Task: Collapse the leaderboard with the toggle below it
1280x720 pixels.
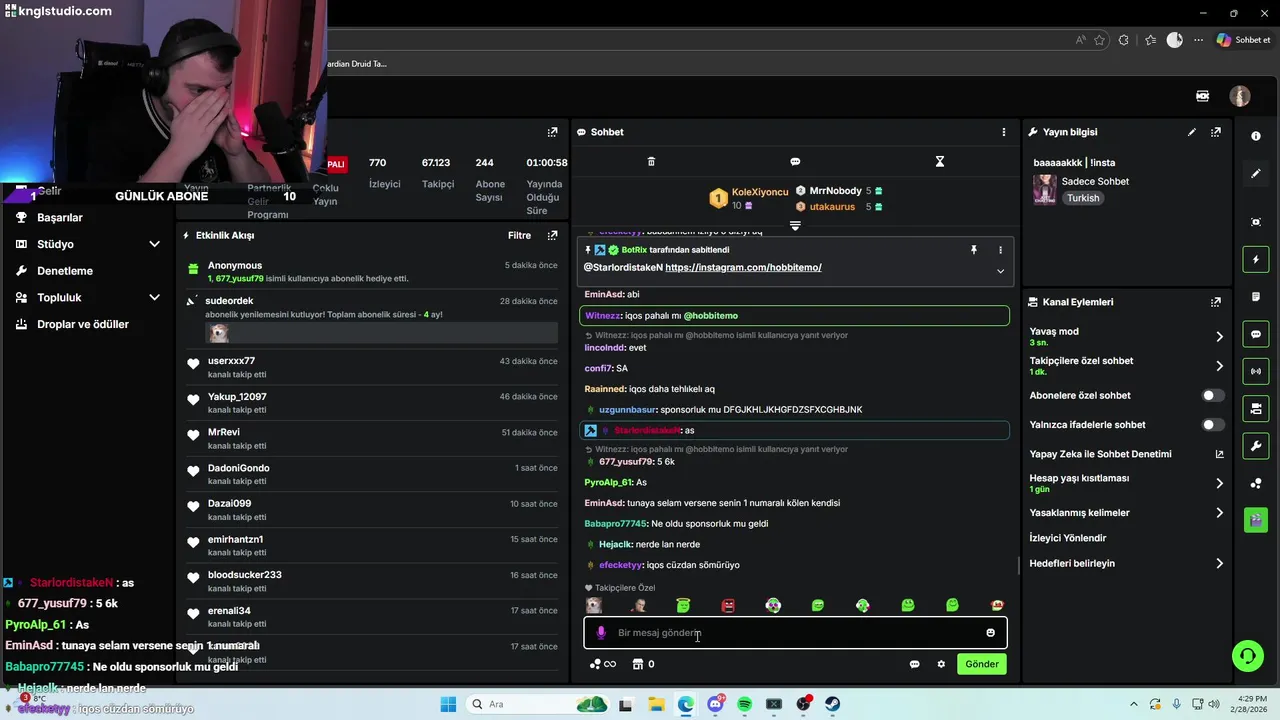Action: click(795, 226)
